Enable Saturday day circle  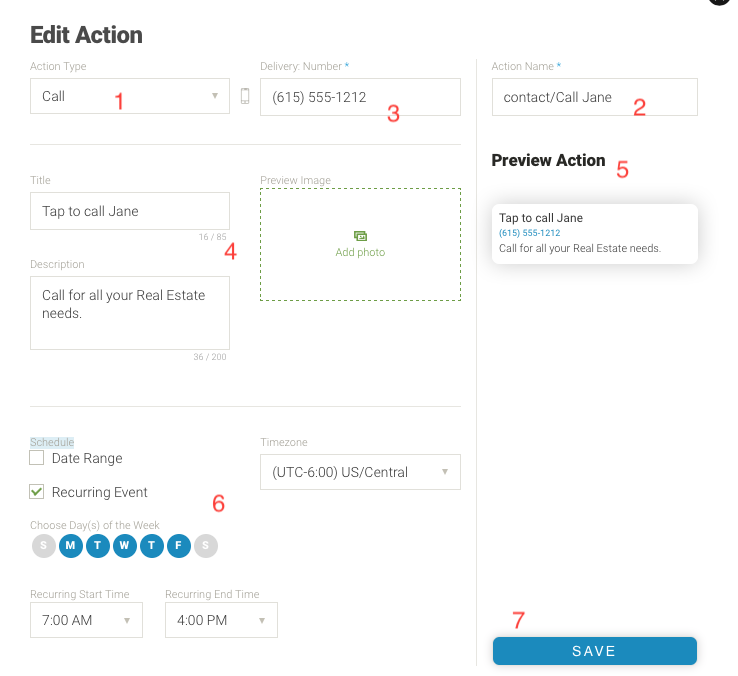click(x=206, y=546)
